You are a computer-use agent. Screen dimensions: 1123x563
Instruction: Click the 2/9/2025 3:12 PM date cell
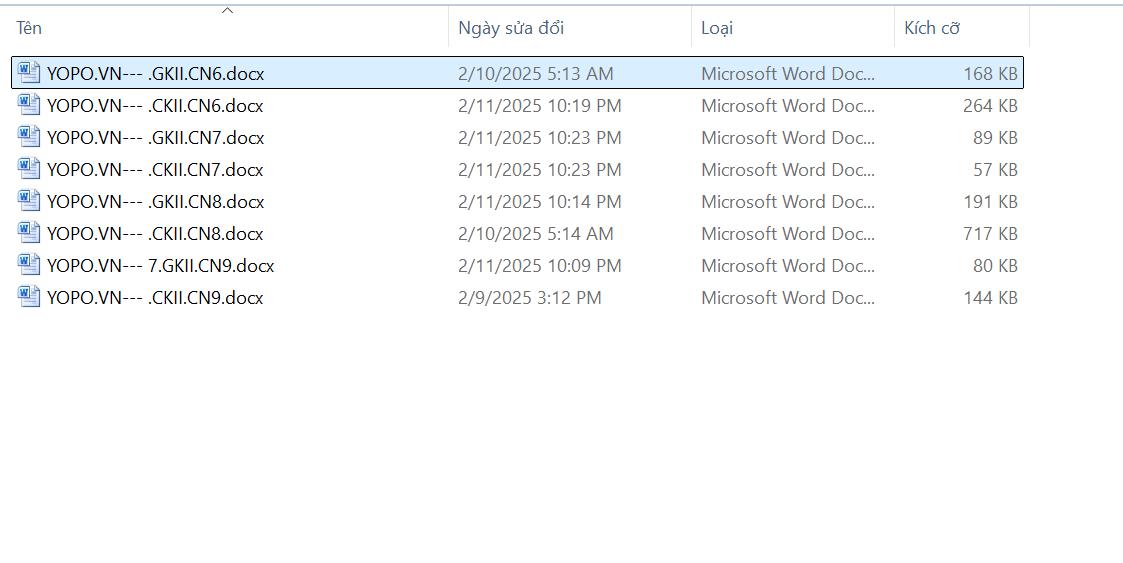[x=529, y=297]
